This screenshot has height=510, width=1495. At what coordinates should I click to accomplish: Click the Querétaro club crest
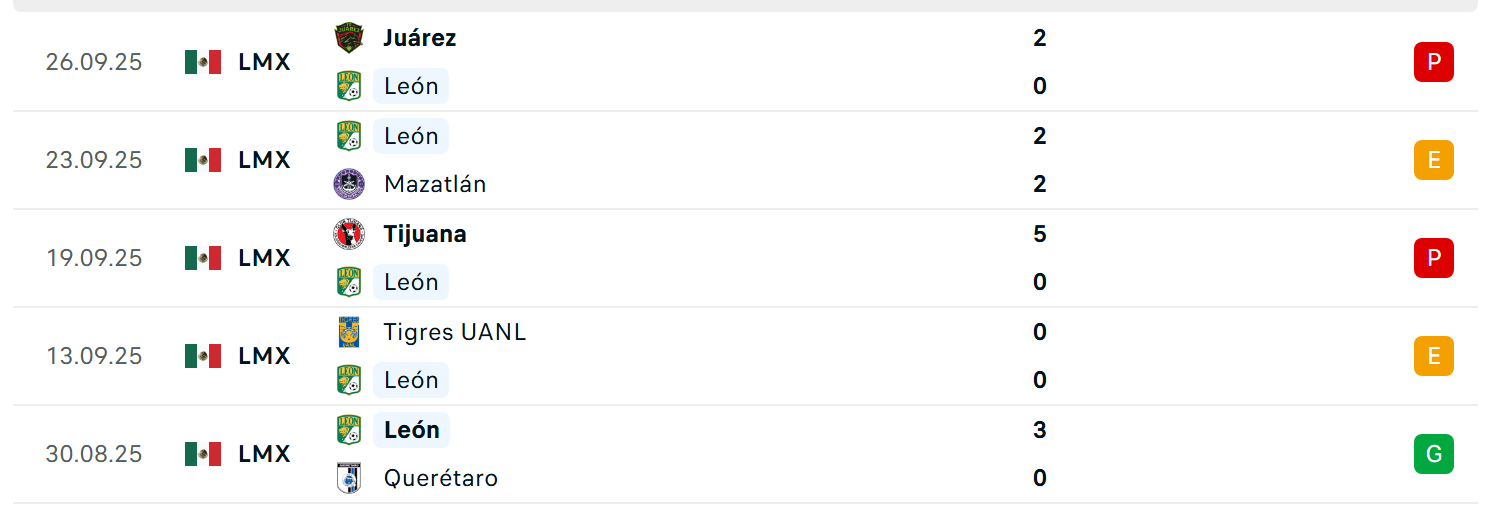pyautogui.click(x=349, y=478)
